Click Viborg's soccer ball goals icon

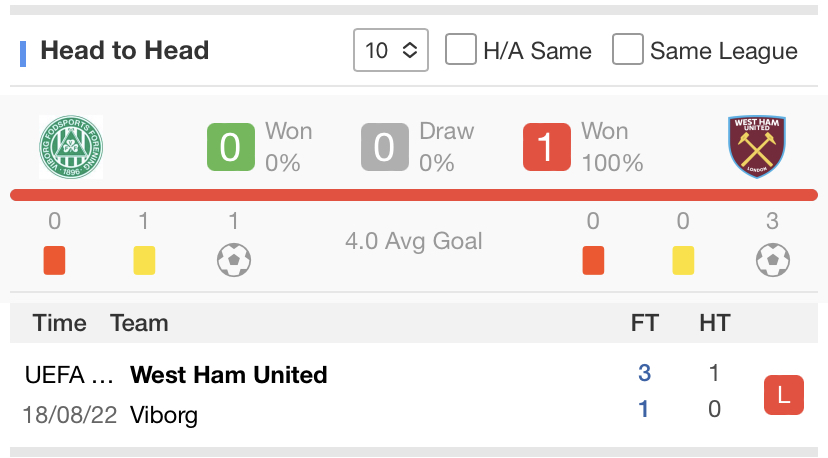(234, 260)
